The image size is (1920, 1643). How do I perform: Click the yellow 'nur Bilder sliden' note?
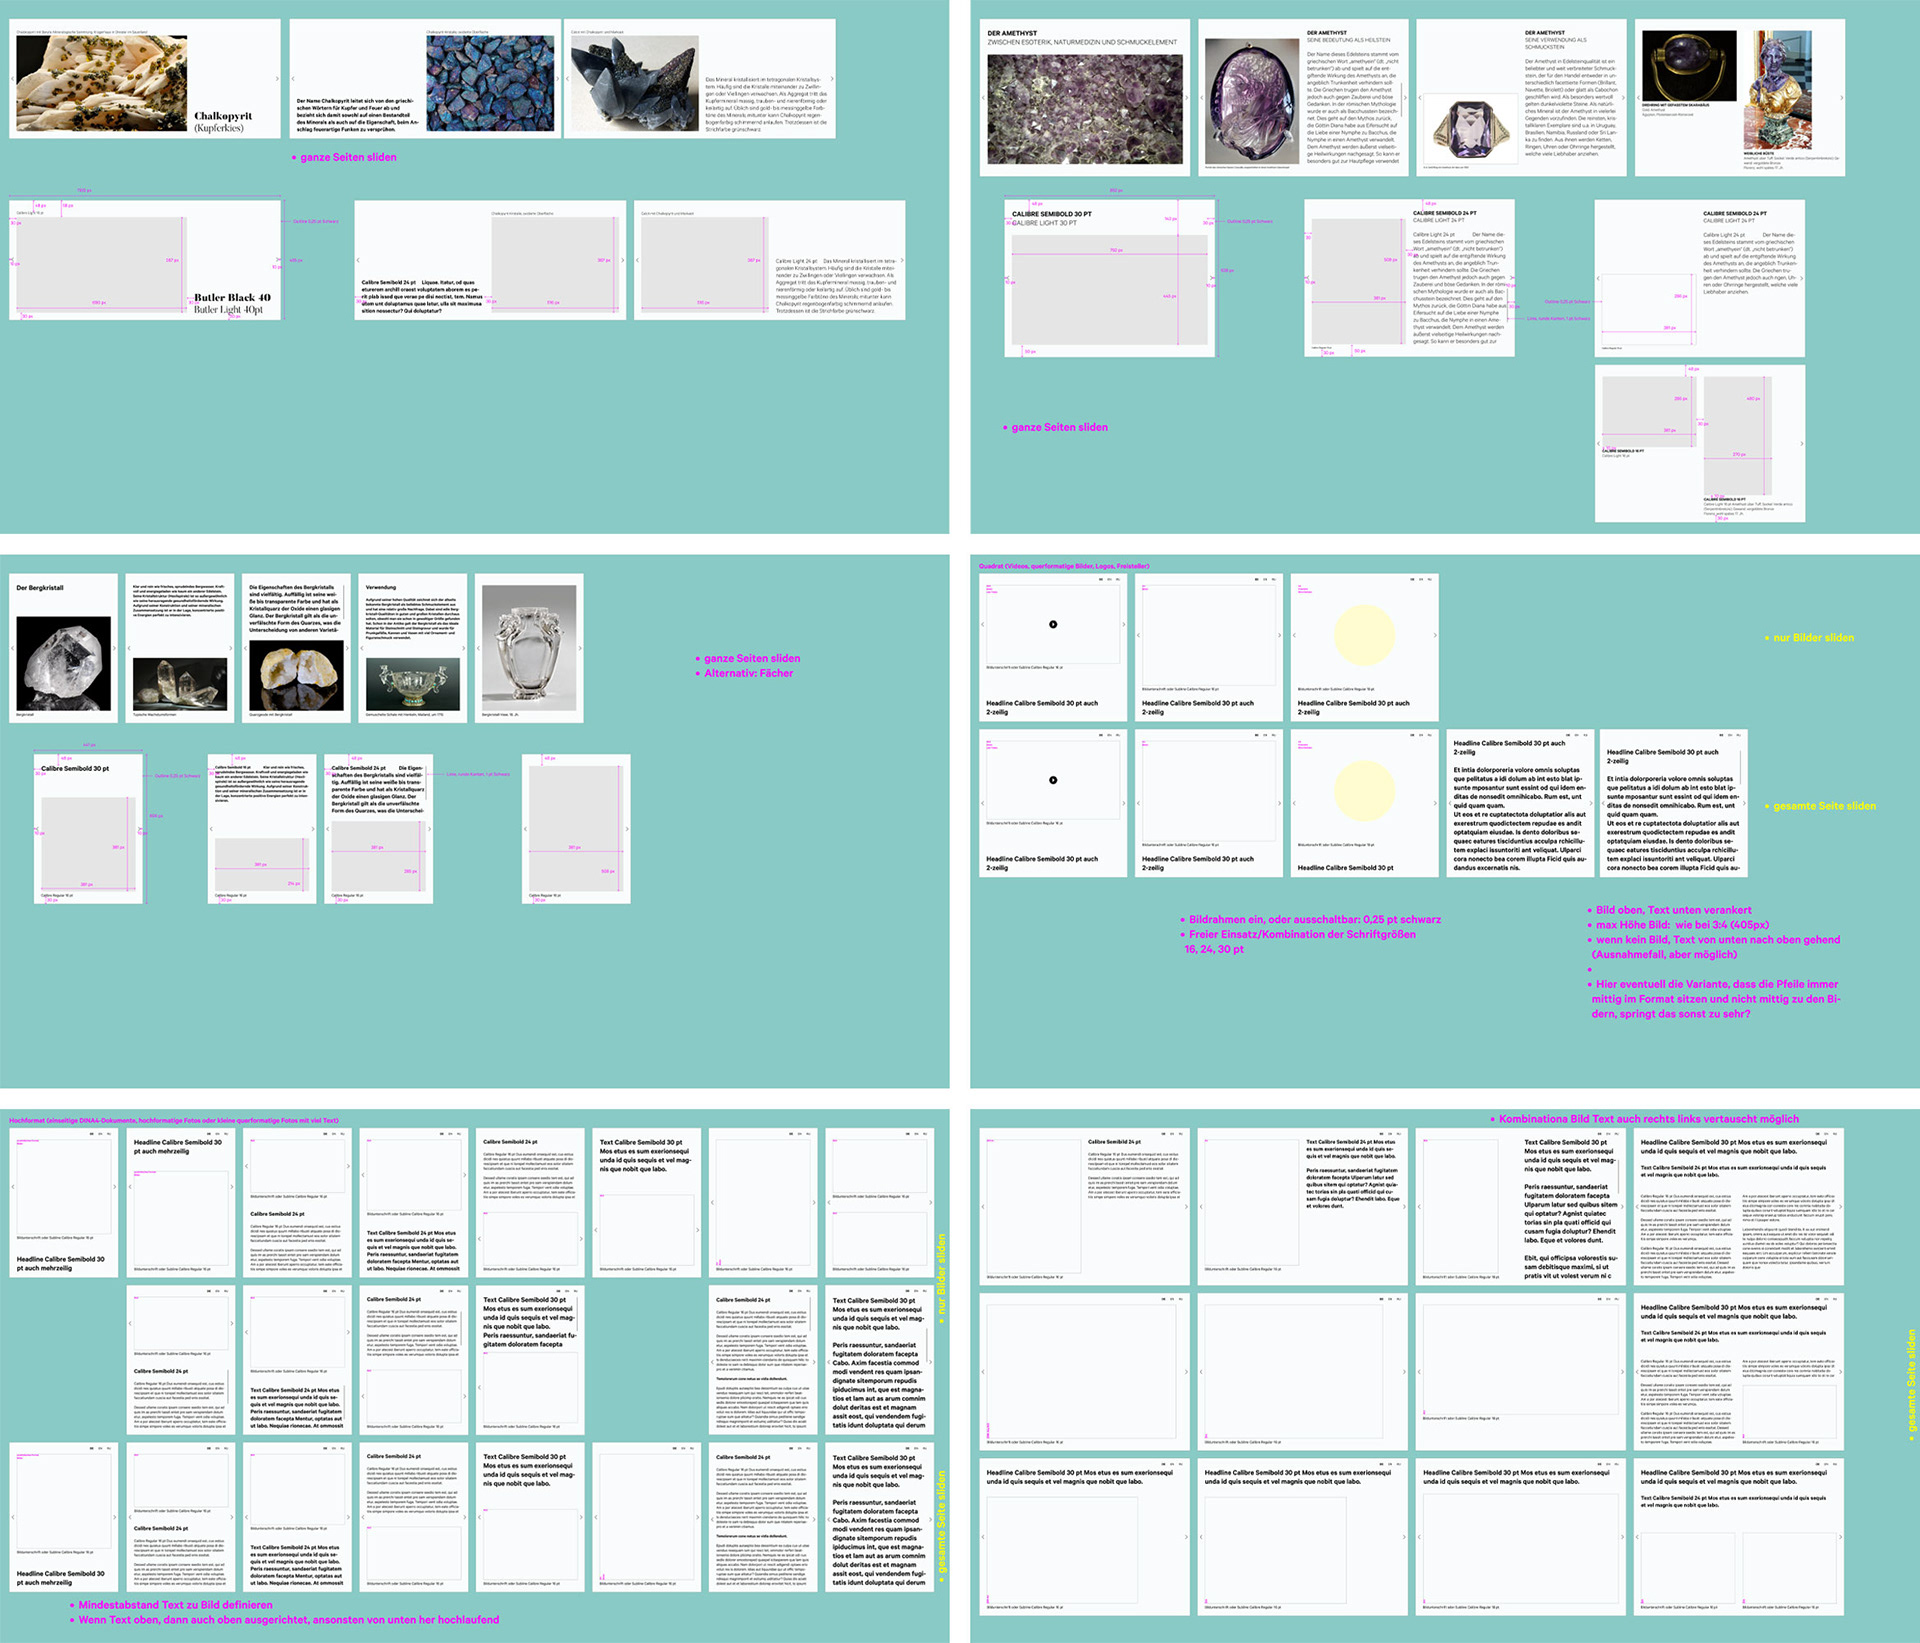[1813, 637]
